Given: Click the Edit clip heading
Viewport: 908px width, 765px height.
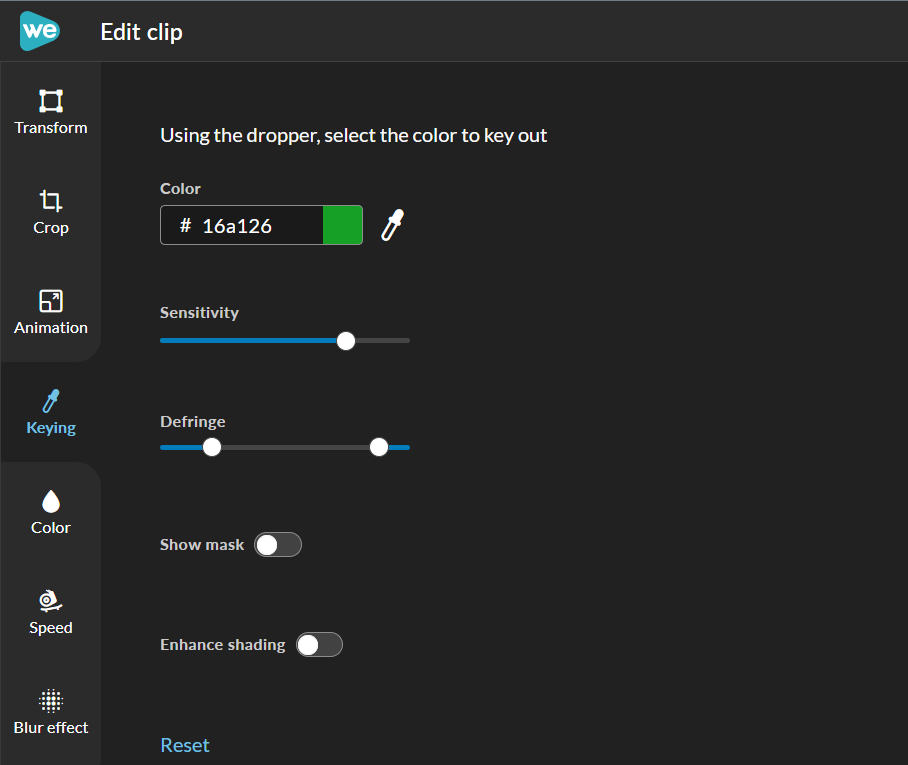Looking at the screenshot, I should [141, 32].
